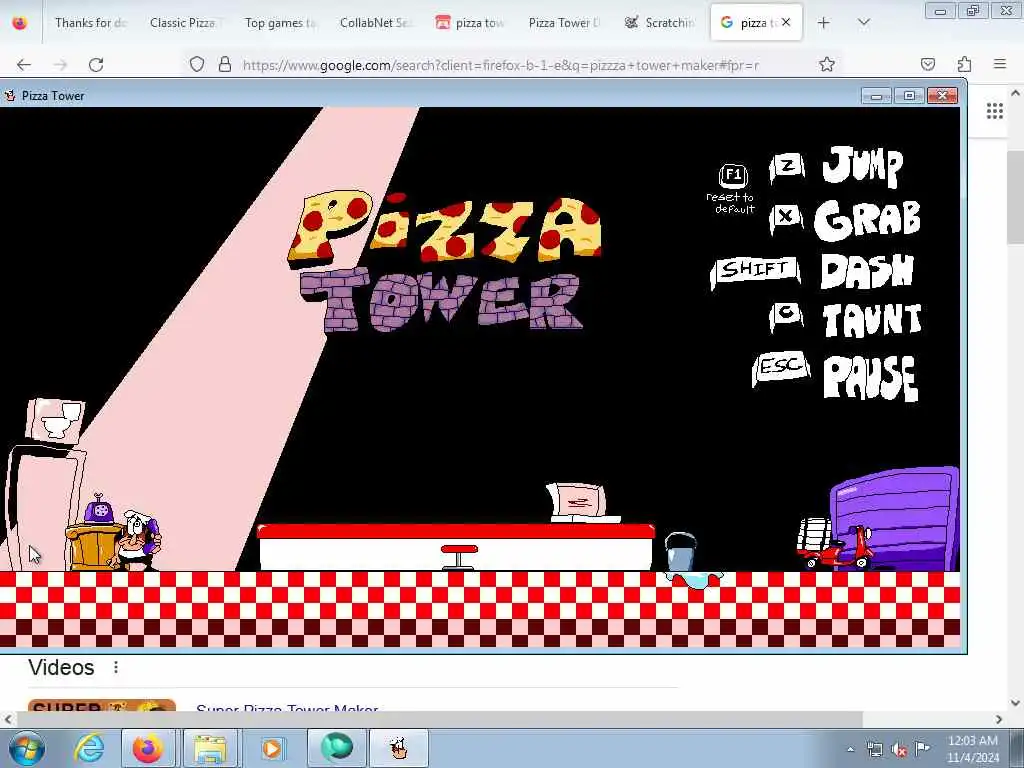Switch to the itch.io pizza tower tab
Image resolution: width=1024 pixels, height=768 pixels.
tap(470, 23)
